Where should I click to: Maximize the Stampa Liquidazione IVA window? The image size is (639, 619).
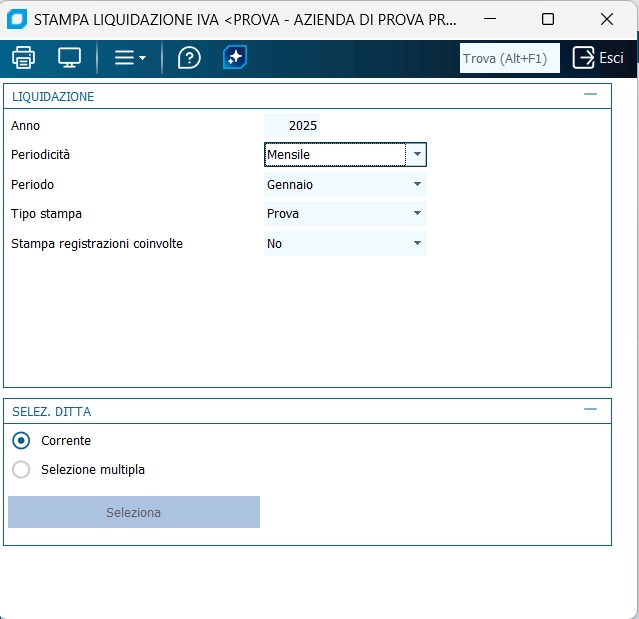pos(548,19)
